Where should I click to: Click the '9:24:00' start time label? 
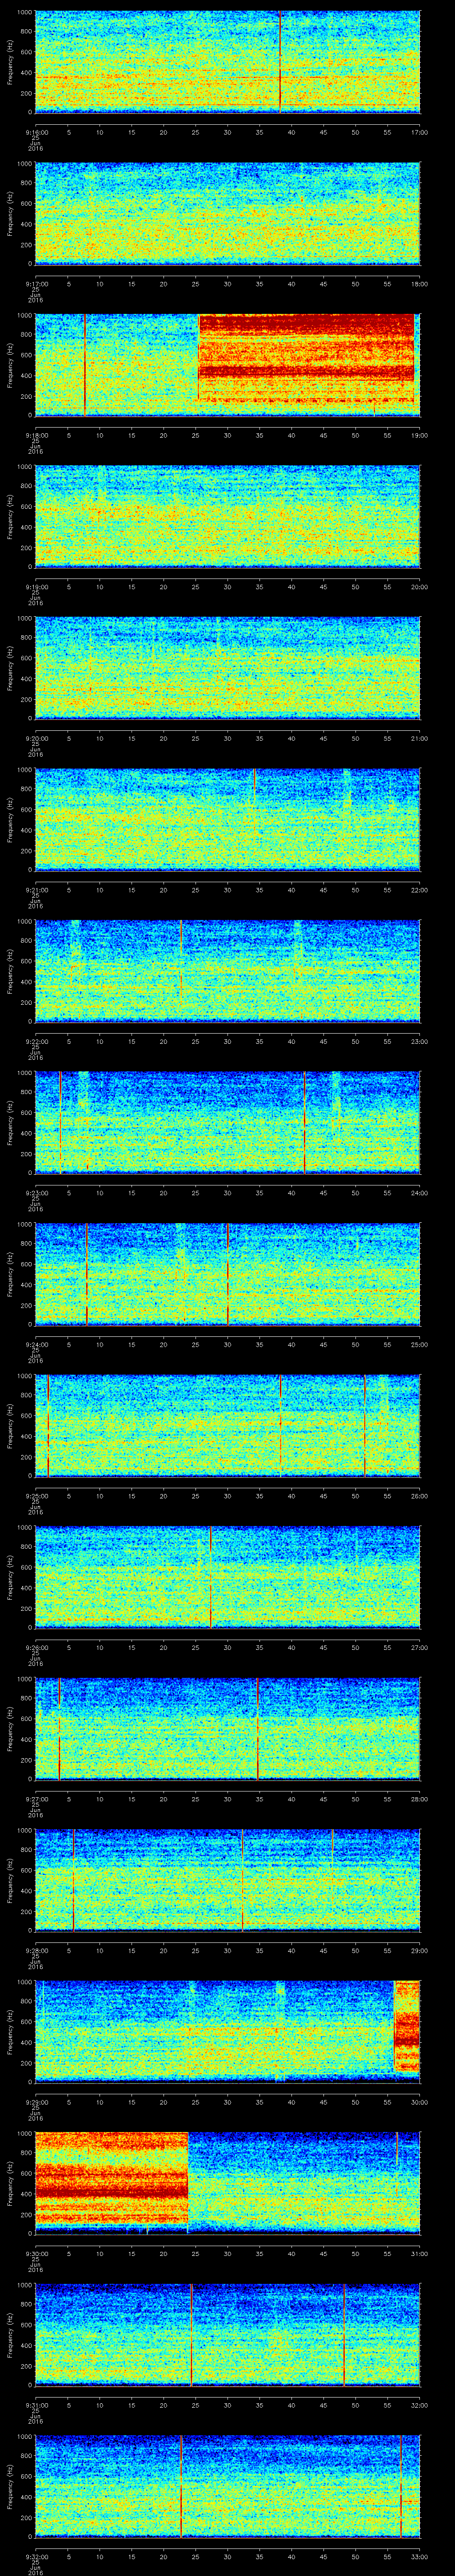coord(36,1343)
